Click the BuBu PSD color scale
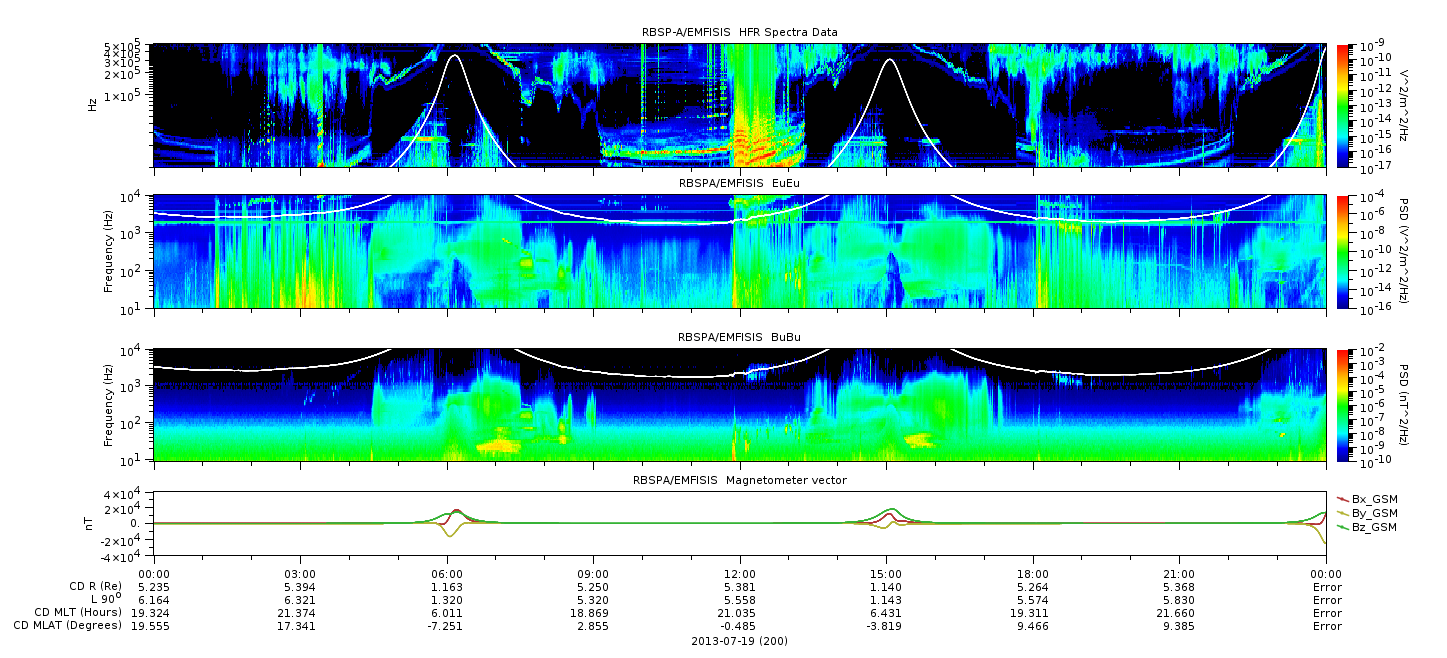1447x658 pixels. click(x=1342, y=404)
